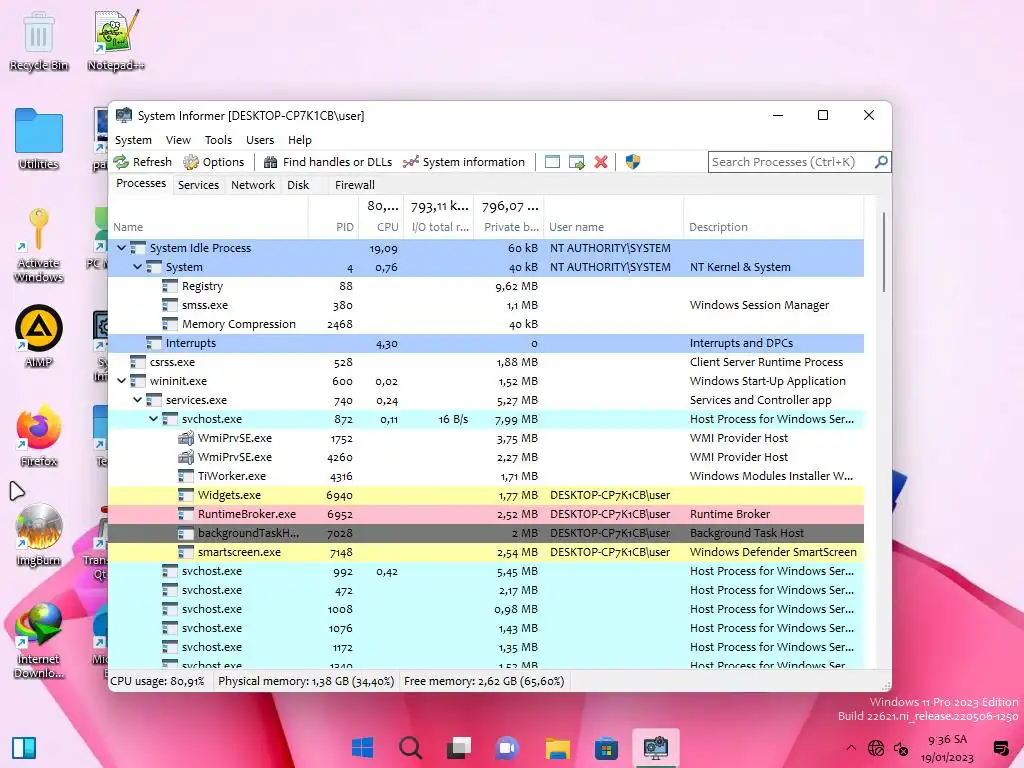Select svchost.exe with PID 992

pos(486,571)
